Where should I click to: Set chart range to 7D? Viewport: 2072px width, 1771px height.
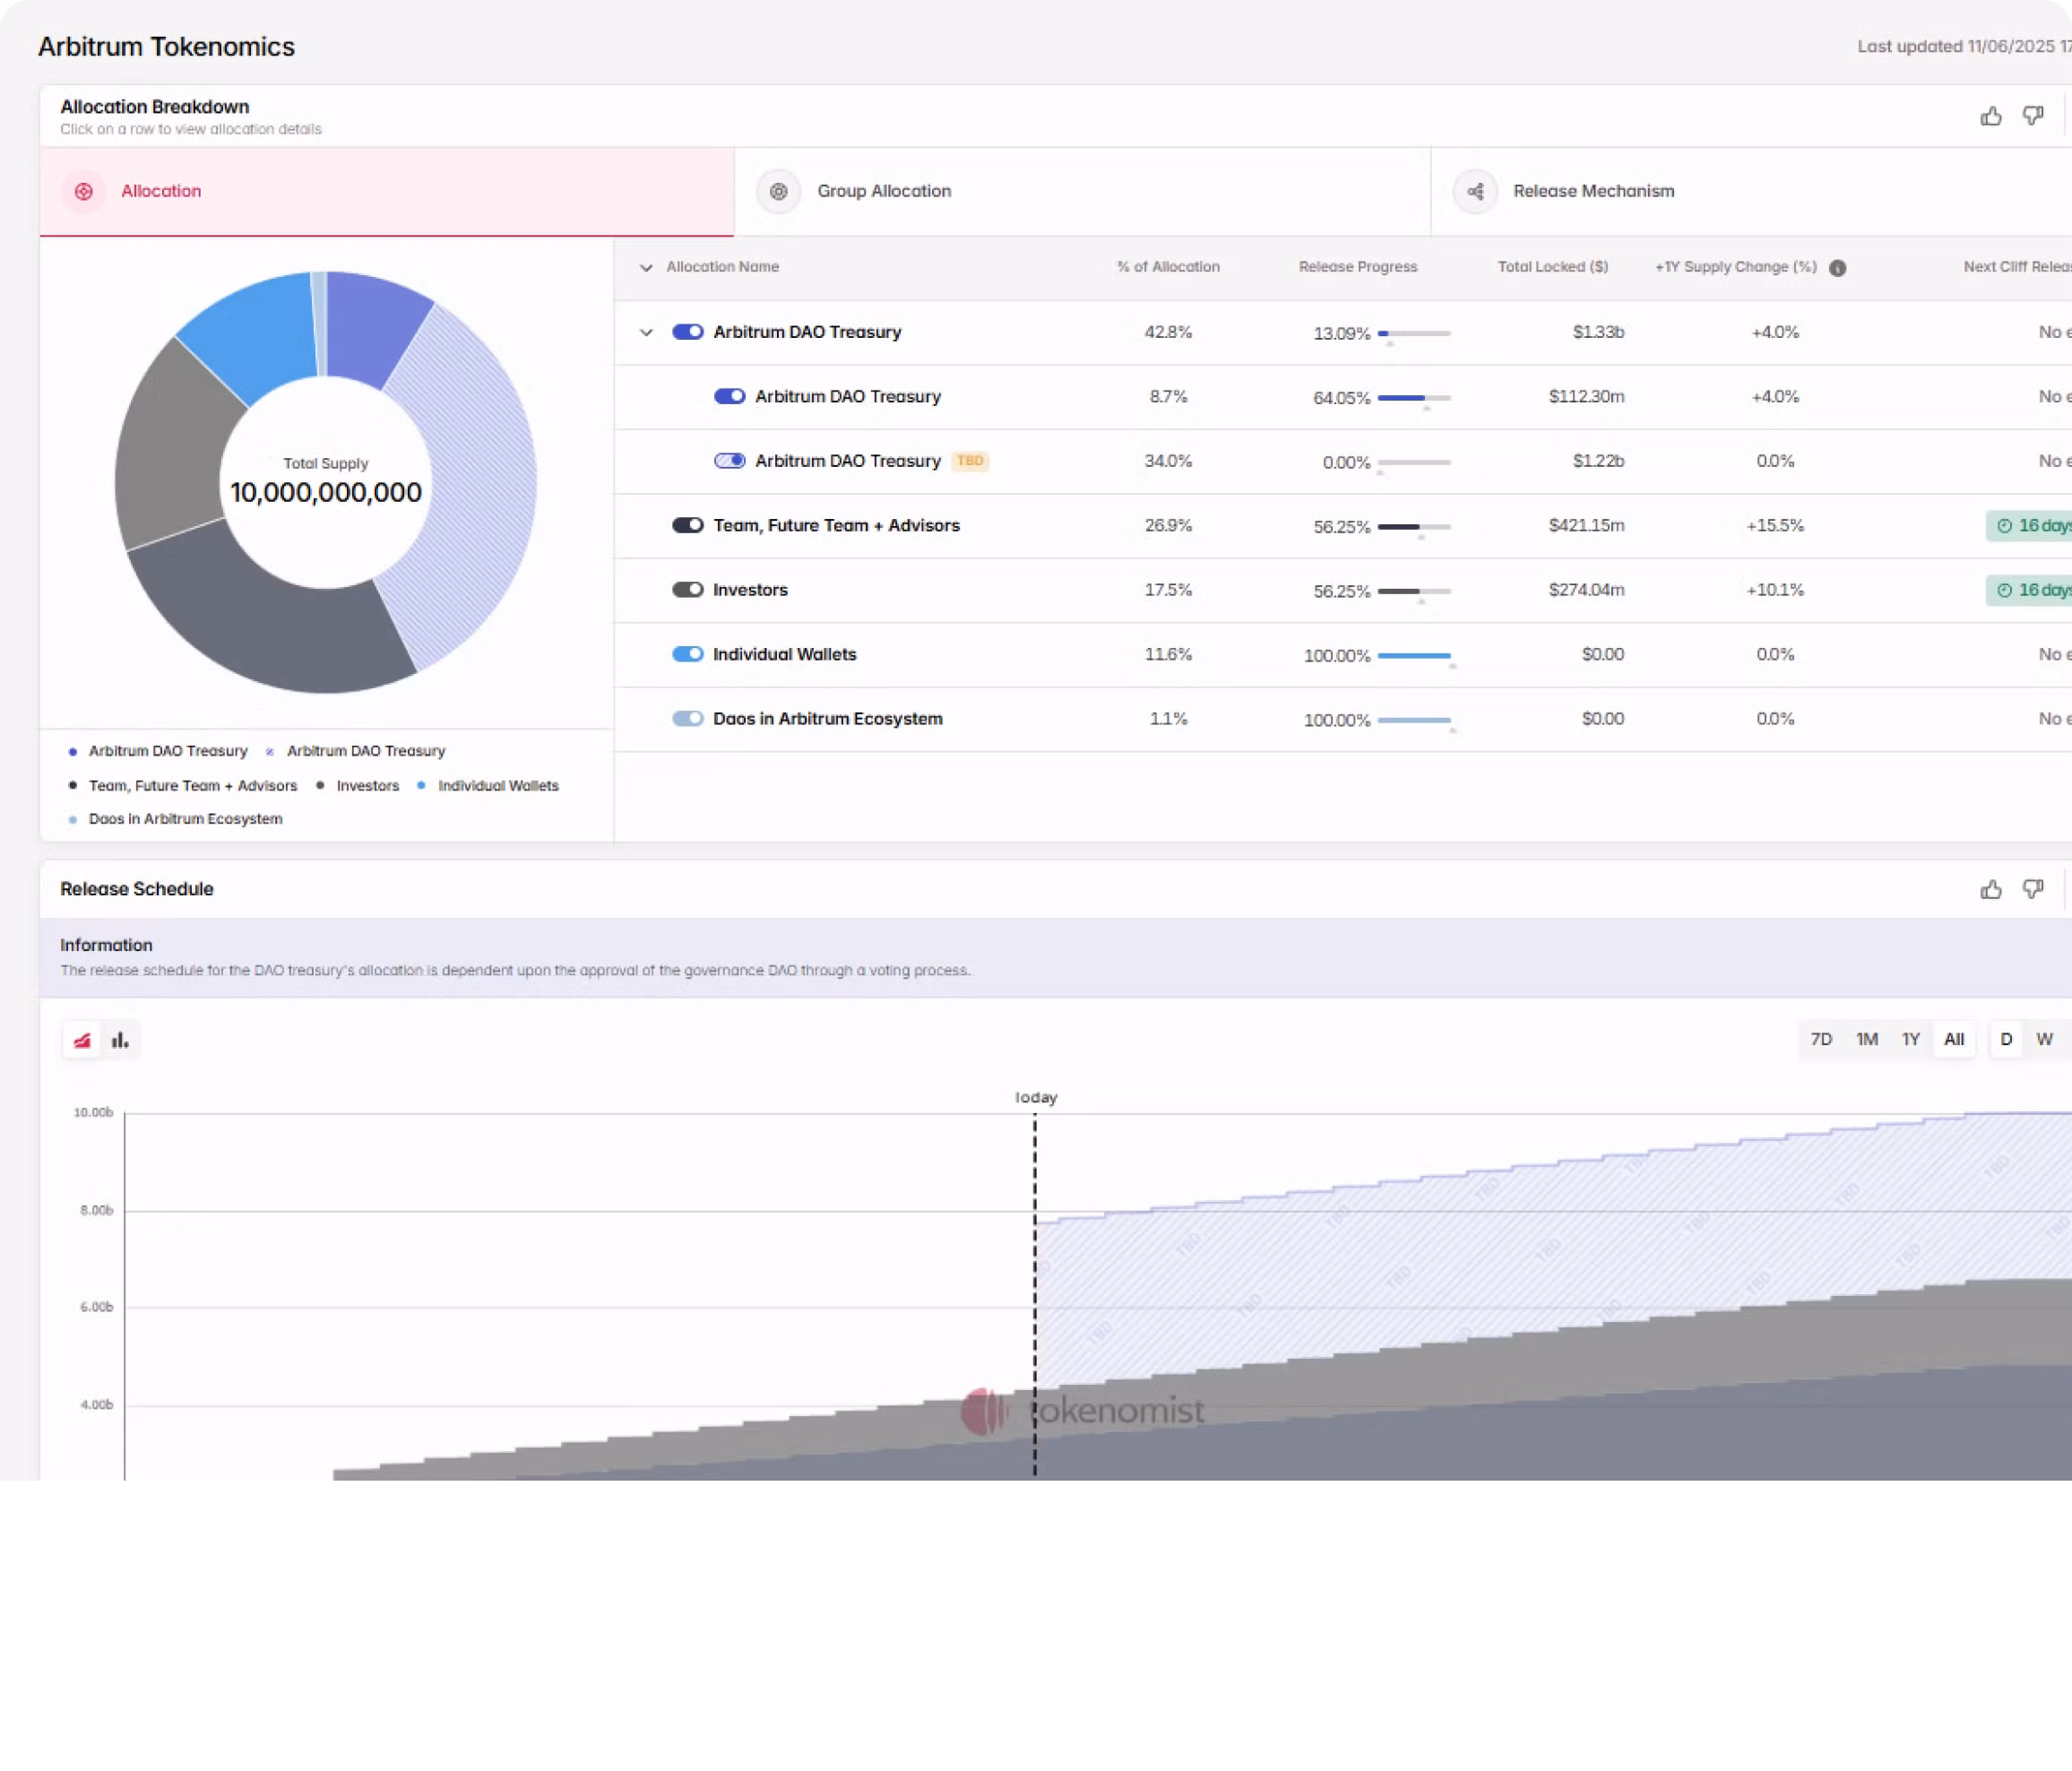(1821, 1039)
